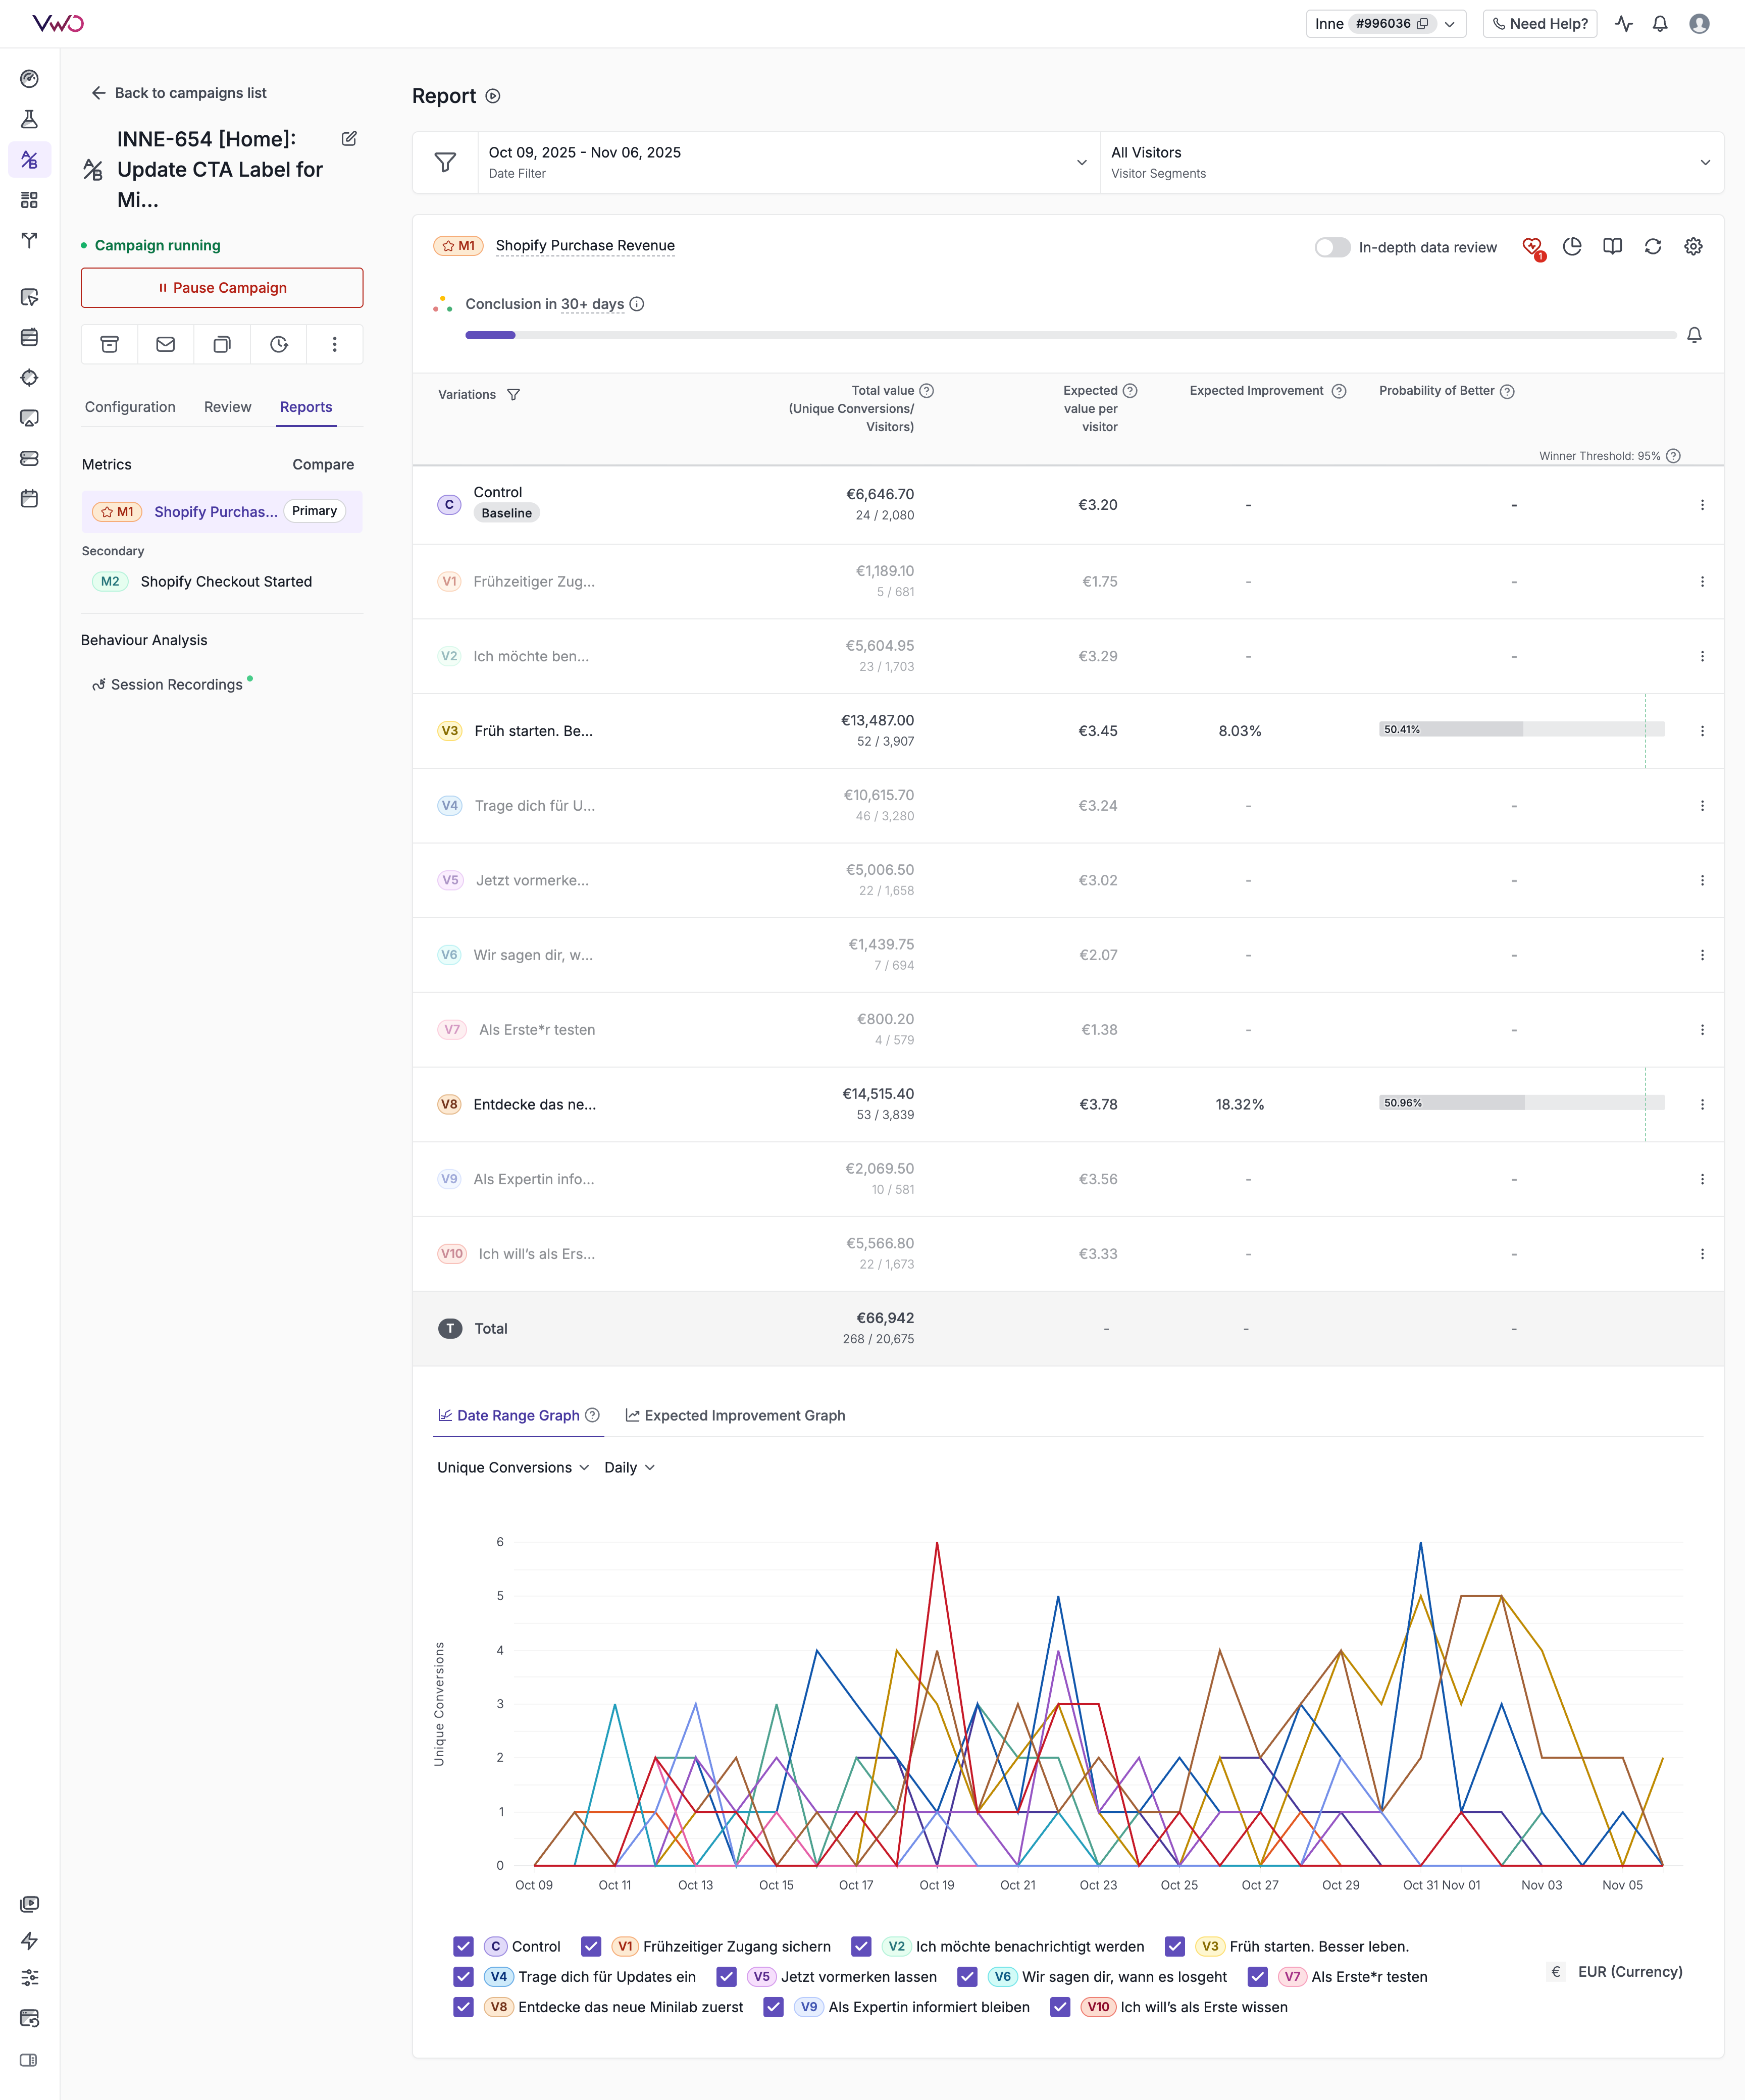The height and width of the screenshot is (2100, 1745).
Task: Click the conclusion progress bar
Action: pyautogui.click(x=1070, y=335)
